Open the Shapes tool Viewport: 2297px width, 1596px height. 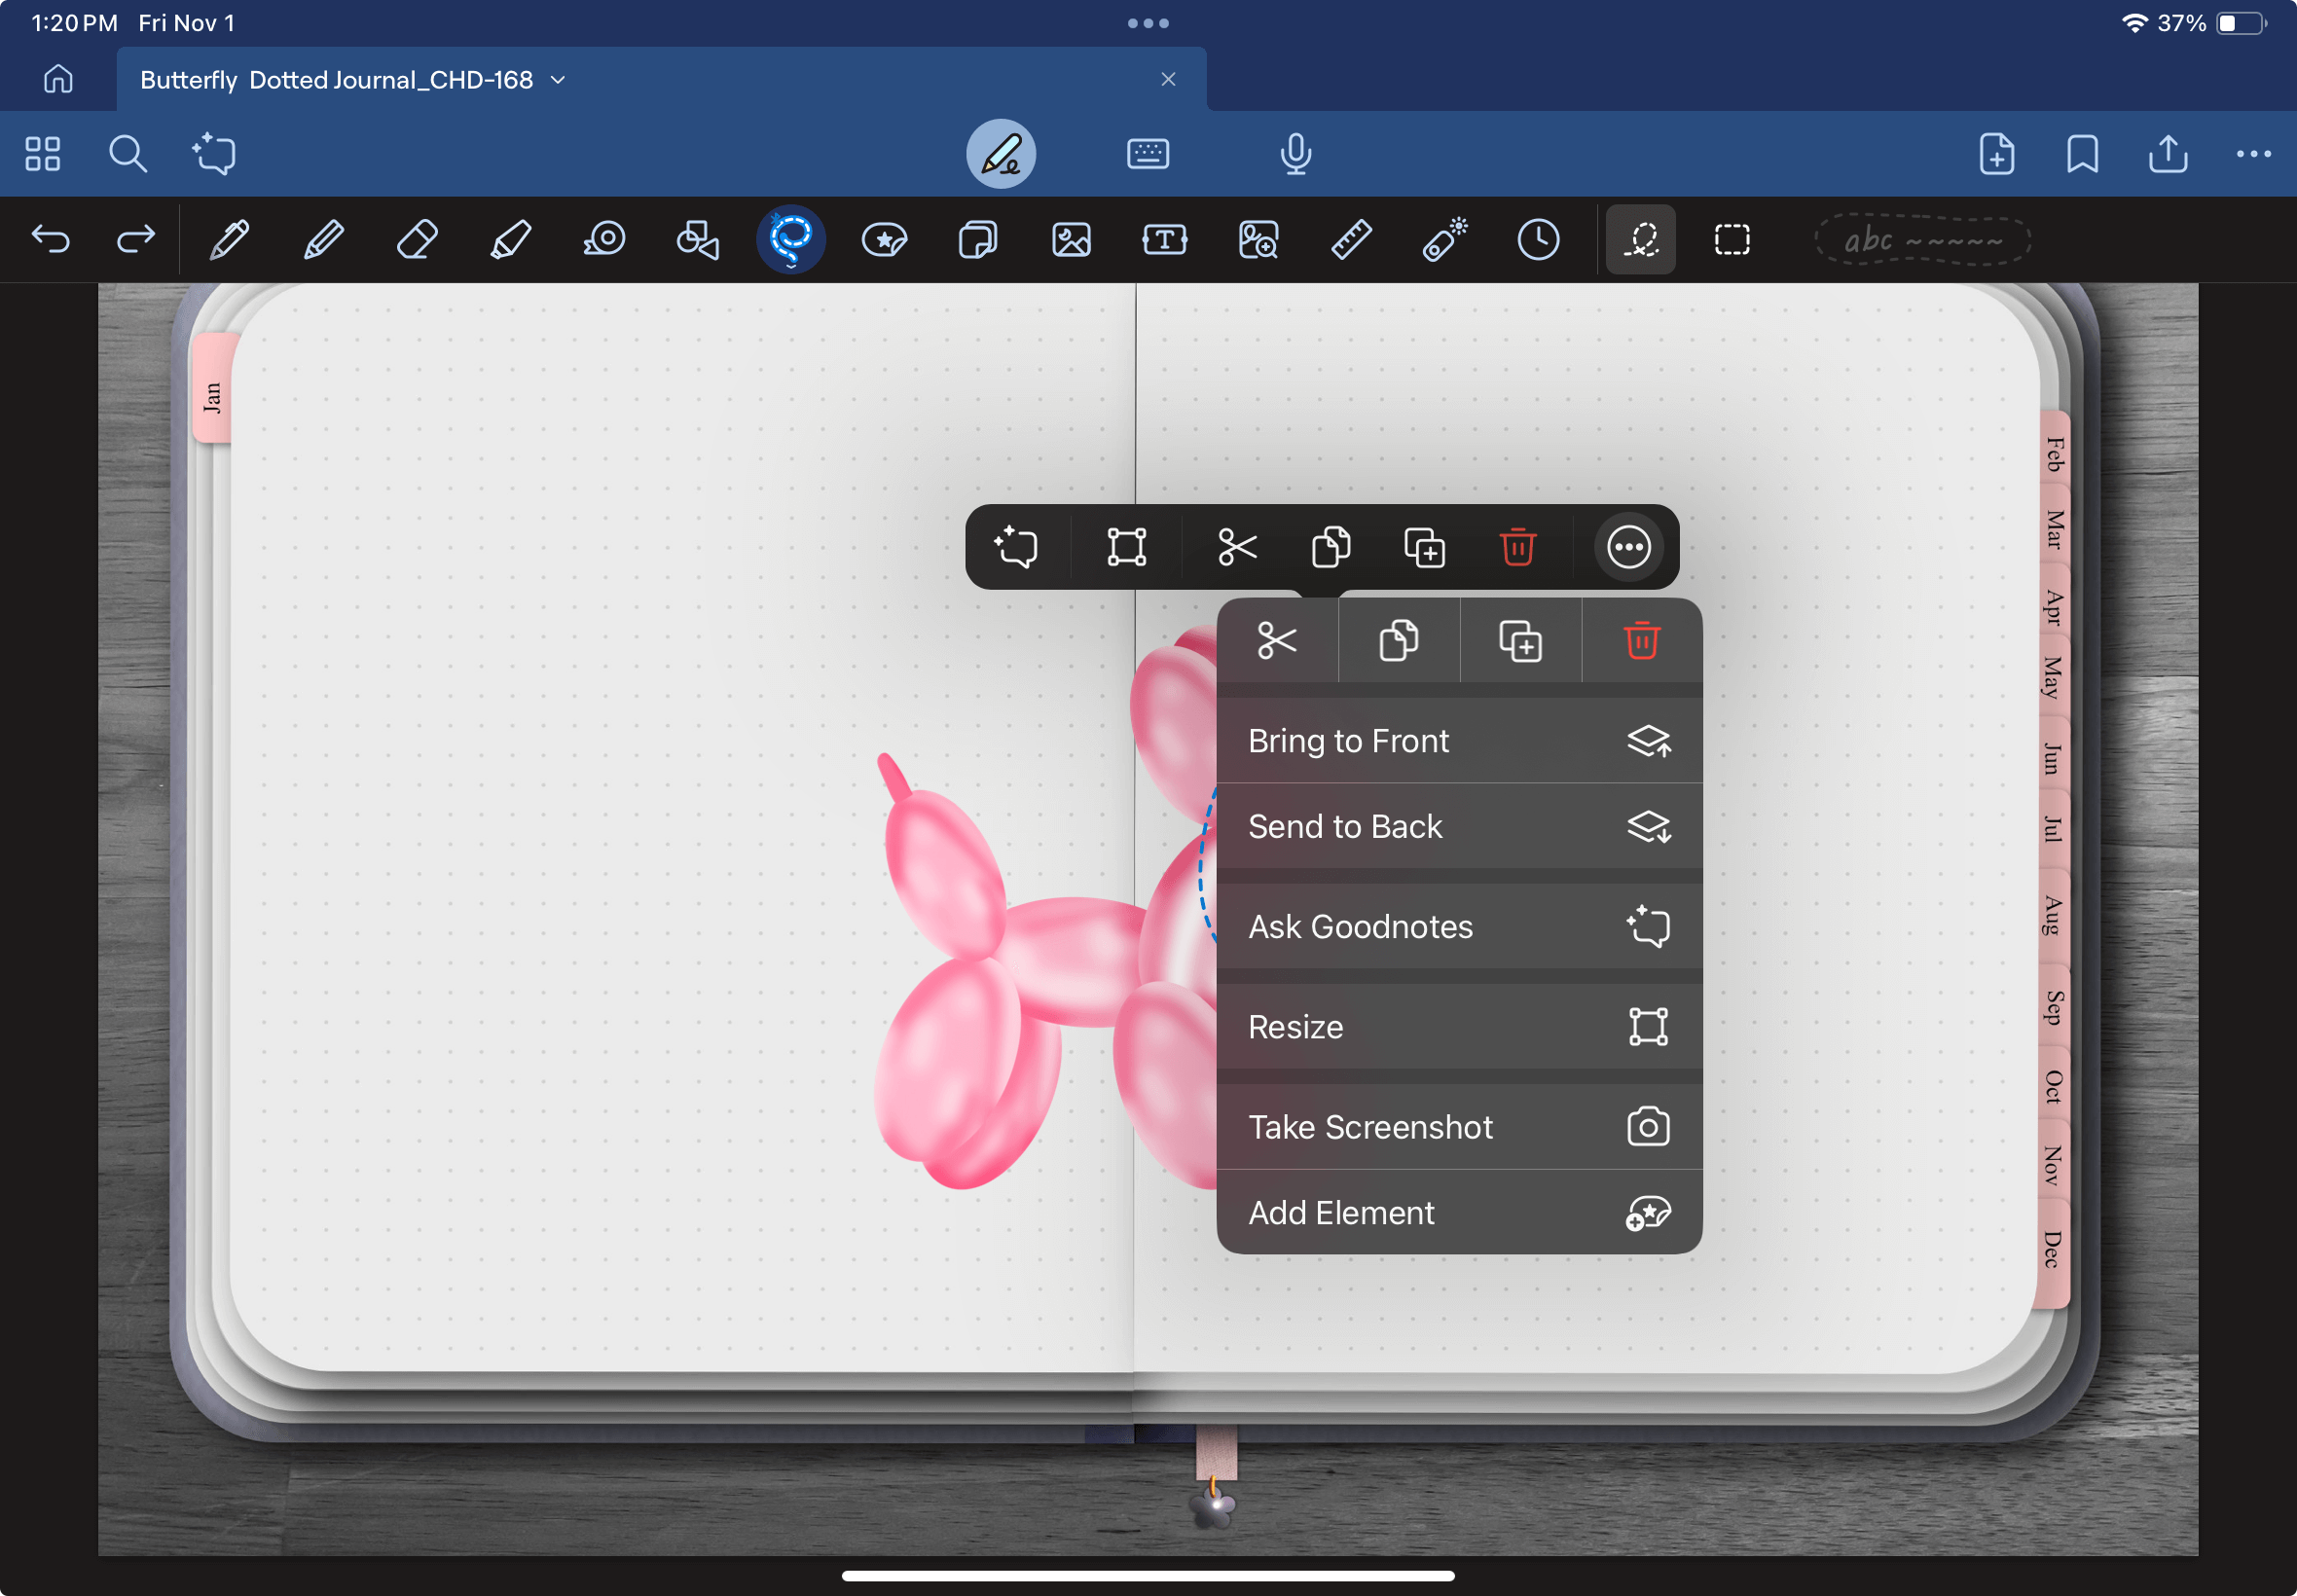[697, 239]
